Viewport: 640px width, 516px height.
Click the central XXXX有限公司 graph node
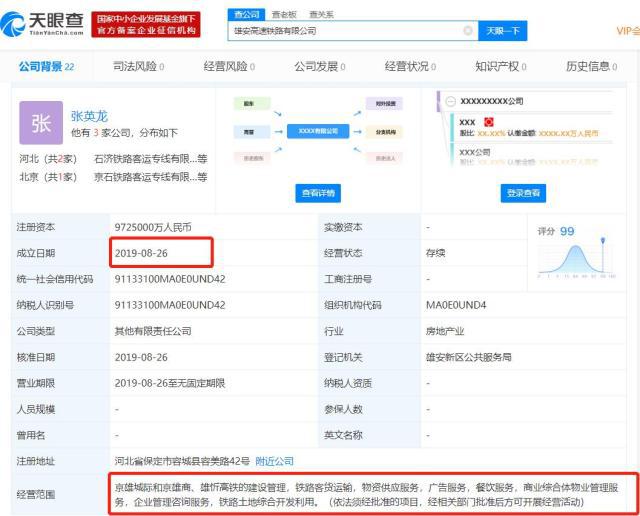tap(318, 131)
